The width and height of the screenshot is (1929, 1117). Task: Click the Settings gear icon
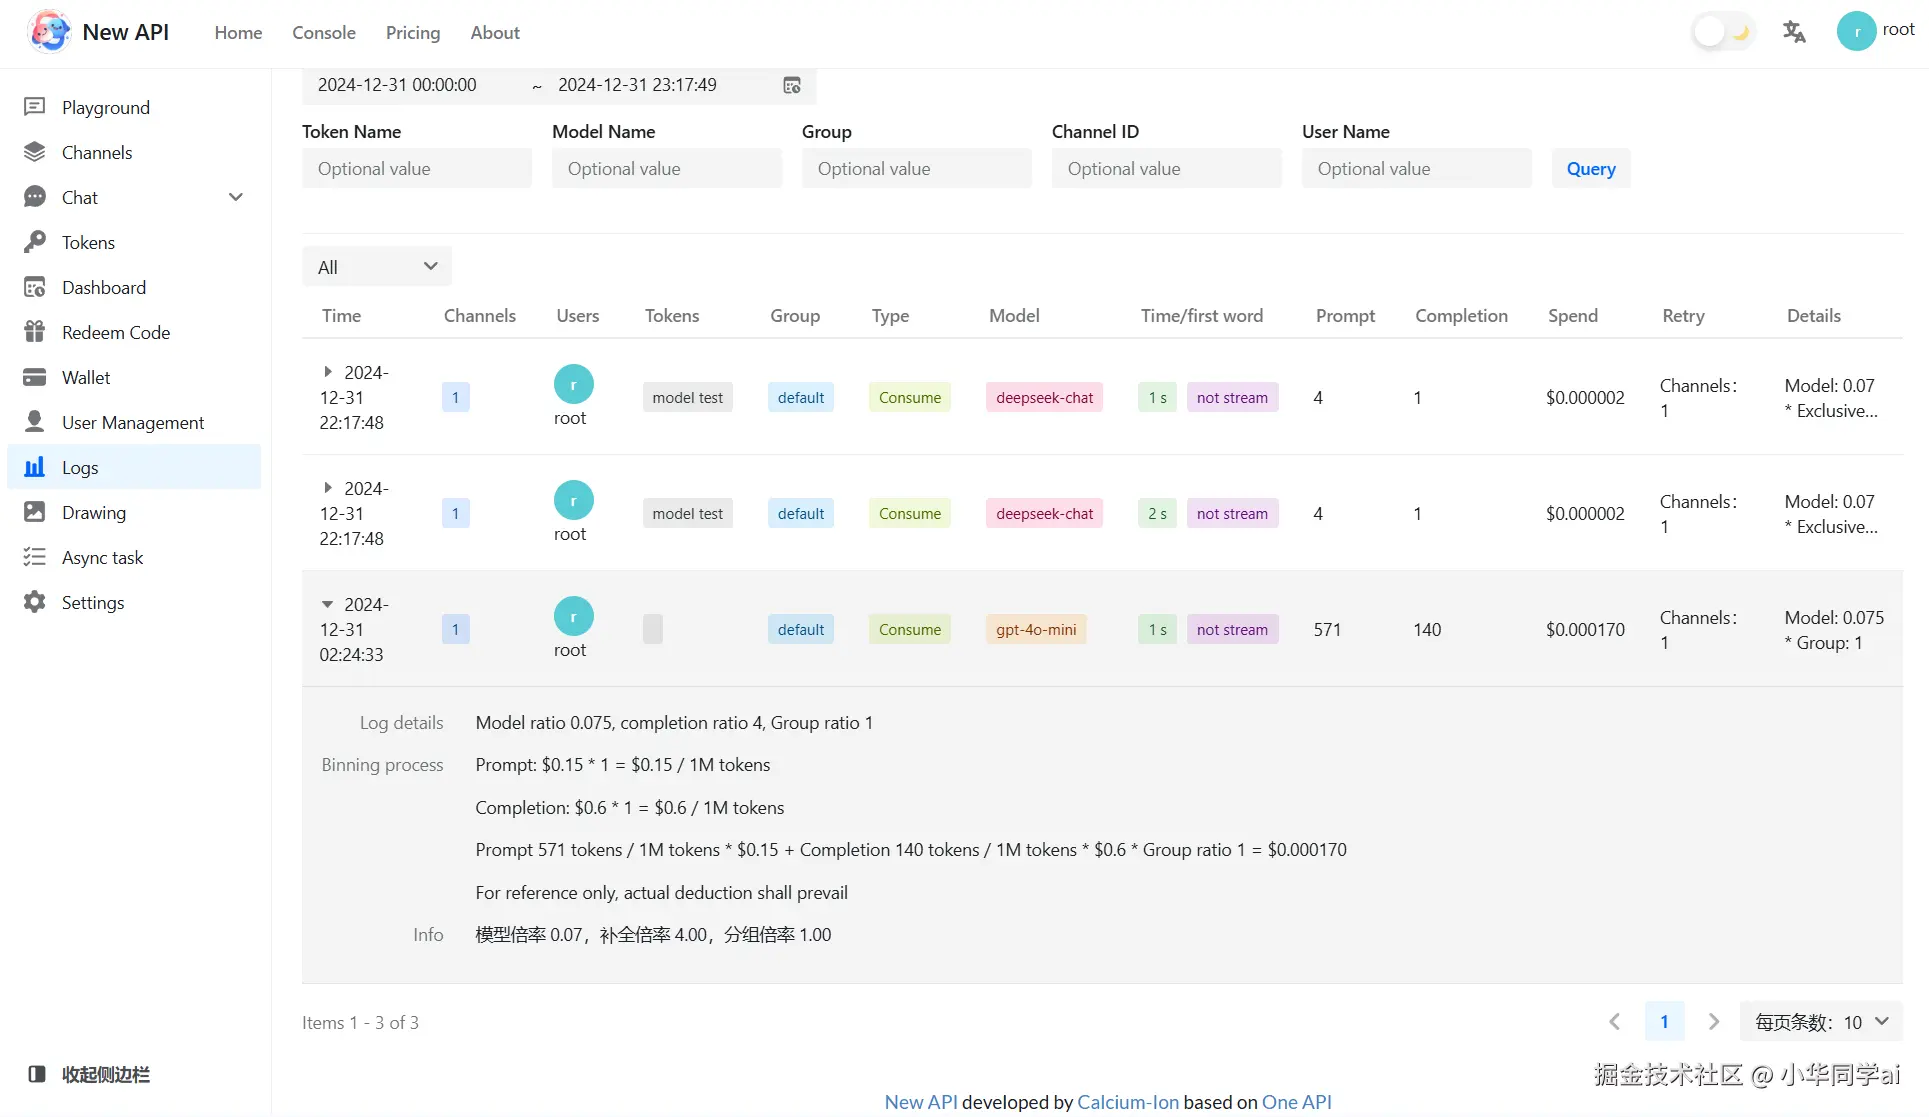pos(35,602)
